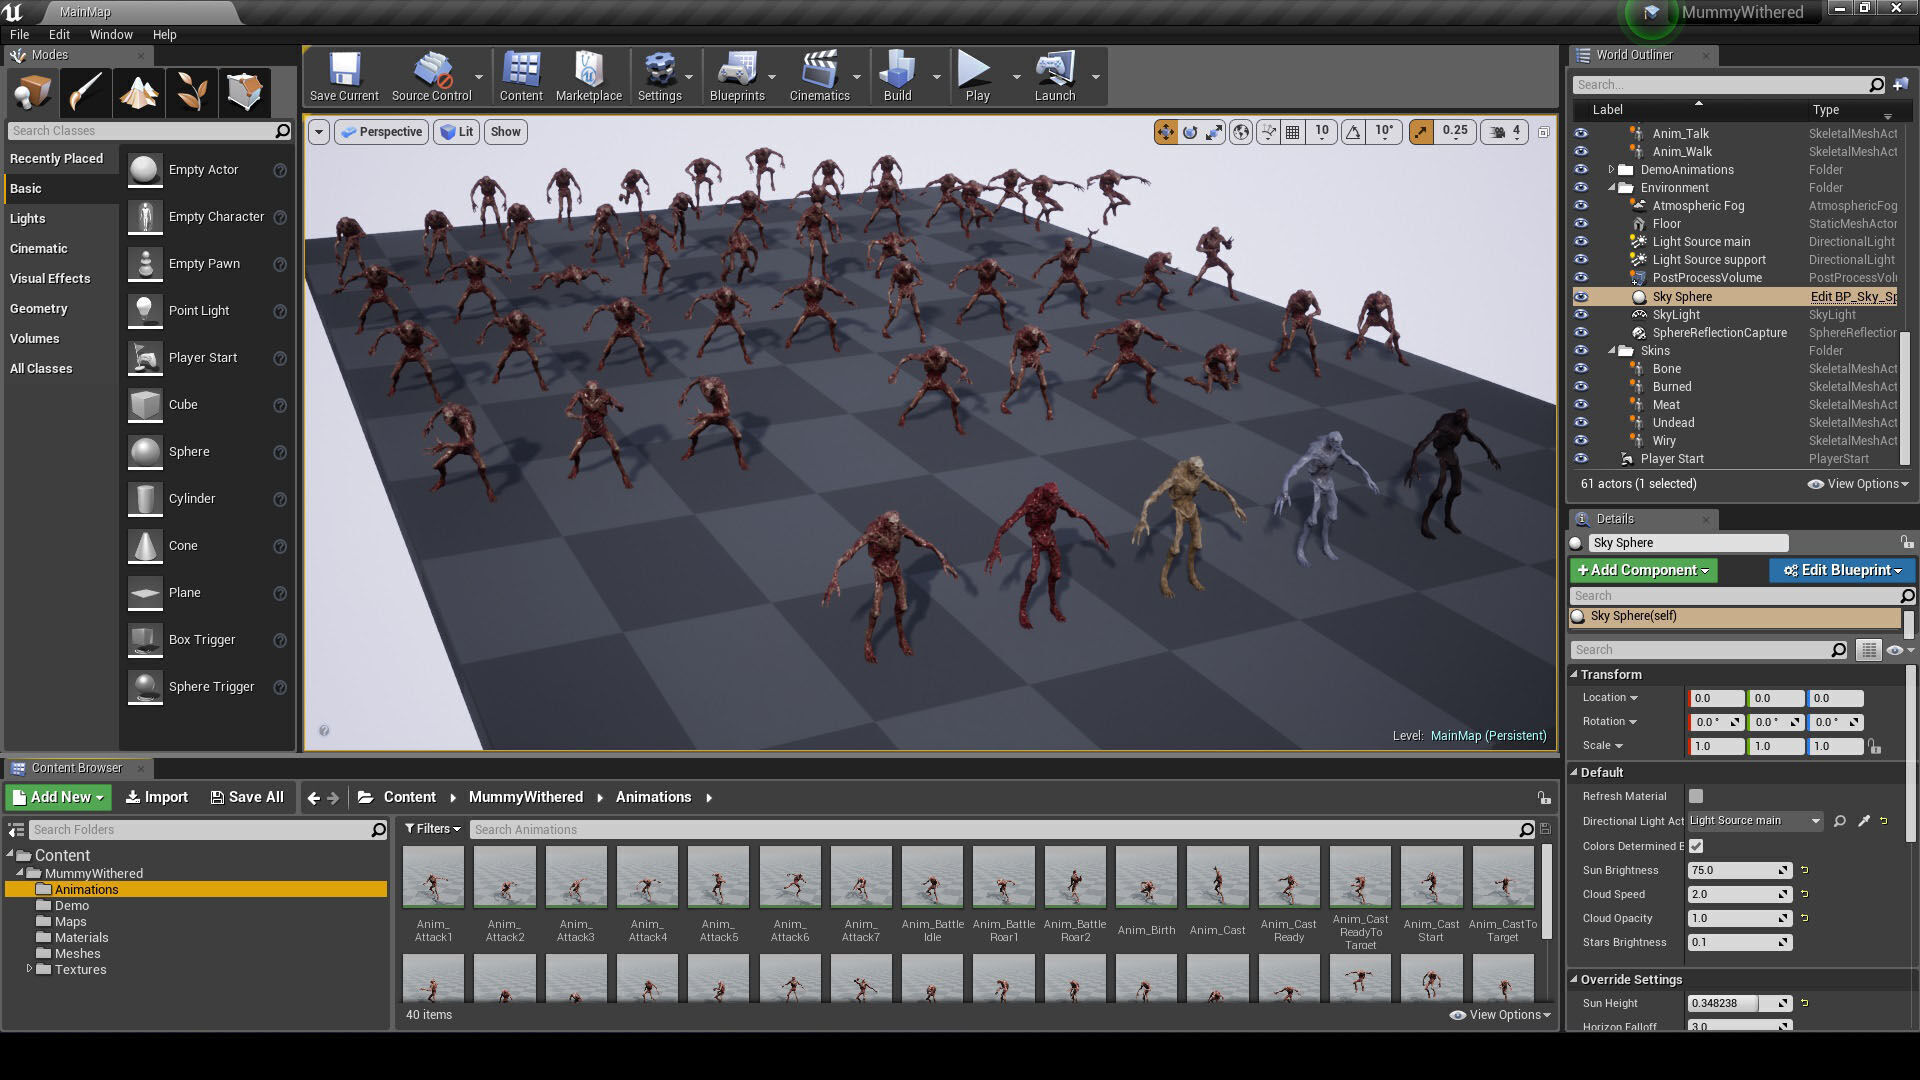Expand the Textures folder in Content Browser
This screenshot has height=1080, width=1920.
click(29, 969)
